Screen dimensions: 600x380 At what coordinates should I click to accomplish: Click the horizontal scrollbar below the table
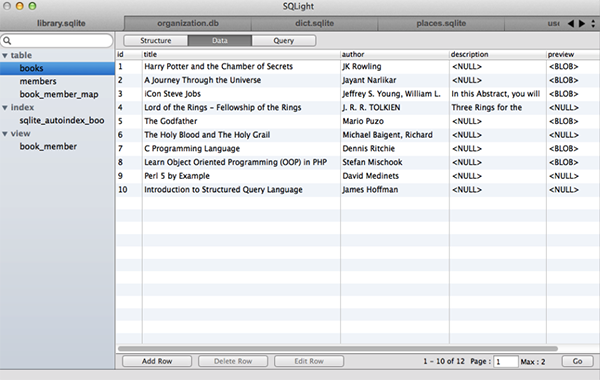pos(338,349)
